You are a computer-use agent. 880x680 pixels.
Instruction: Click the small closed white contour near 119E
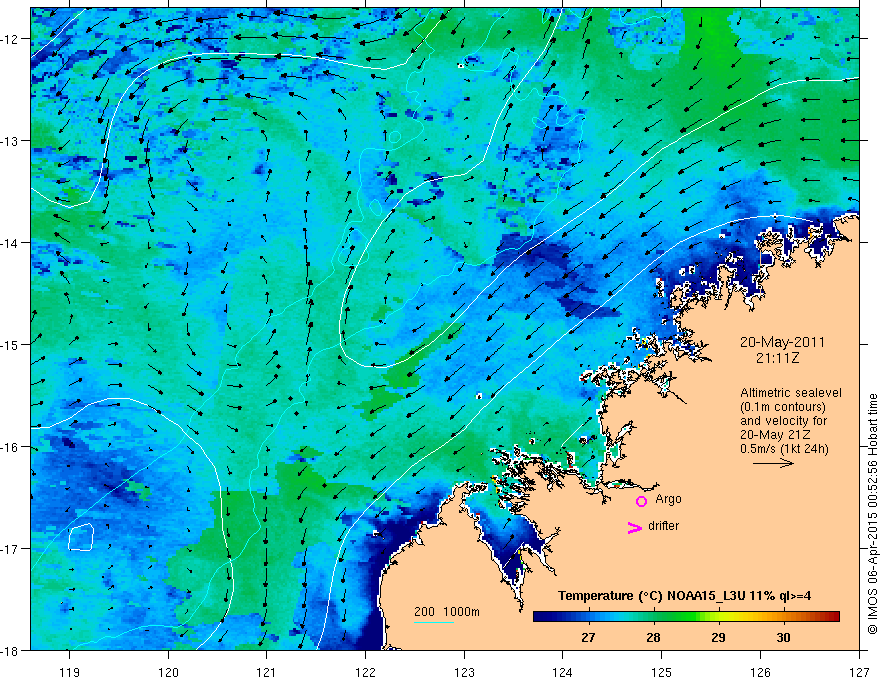coord(81,537)
